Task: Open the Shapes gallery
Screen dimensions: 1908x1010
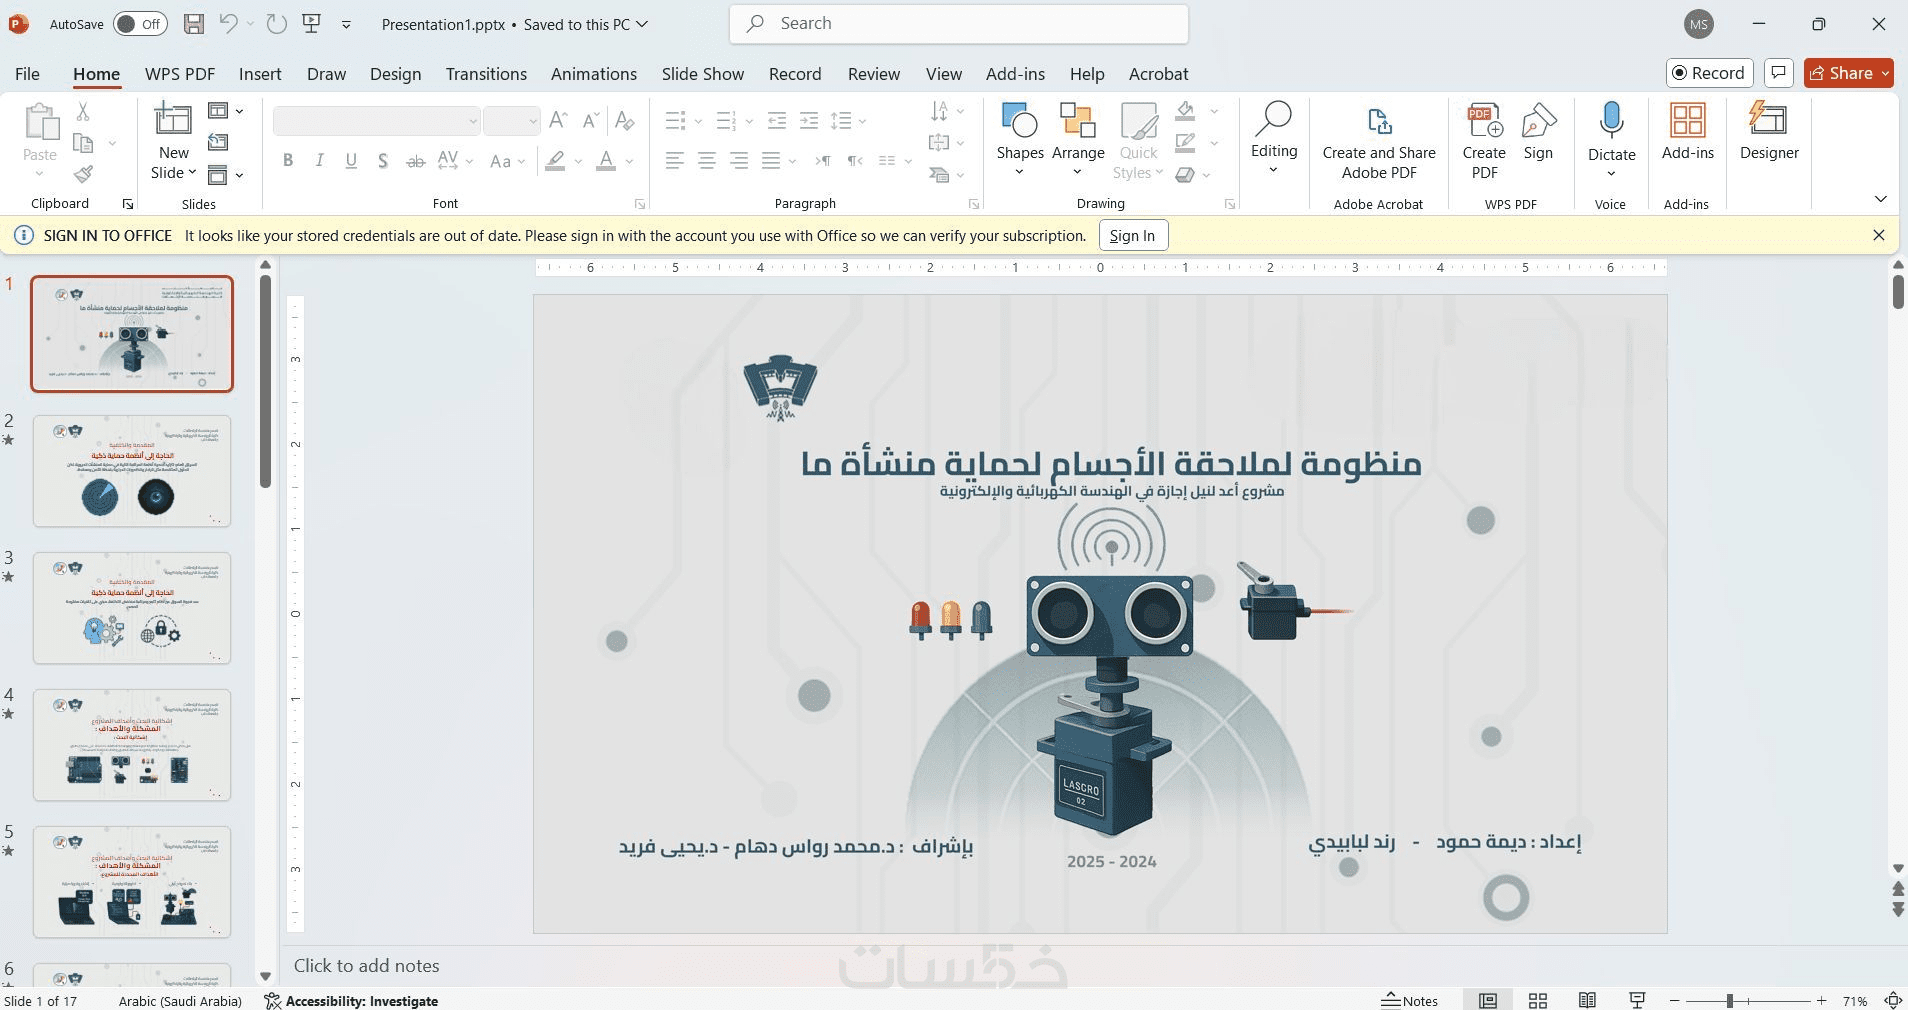Action: 1020,141
